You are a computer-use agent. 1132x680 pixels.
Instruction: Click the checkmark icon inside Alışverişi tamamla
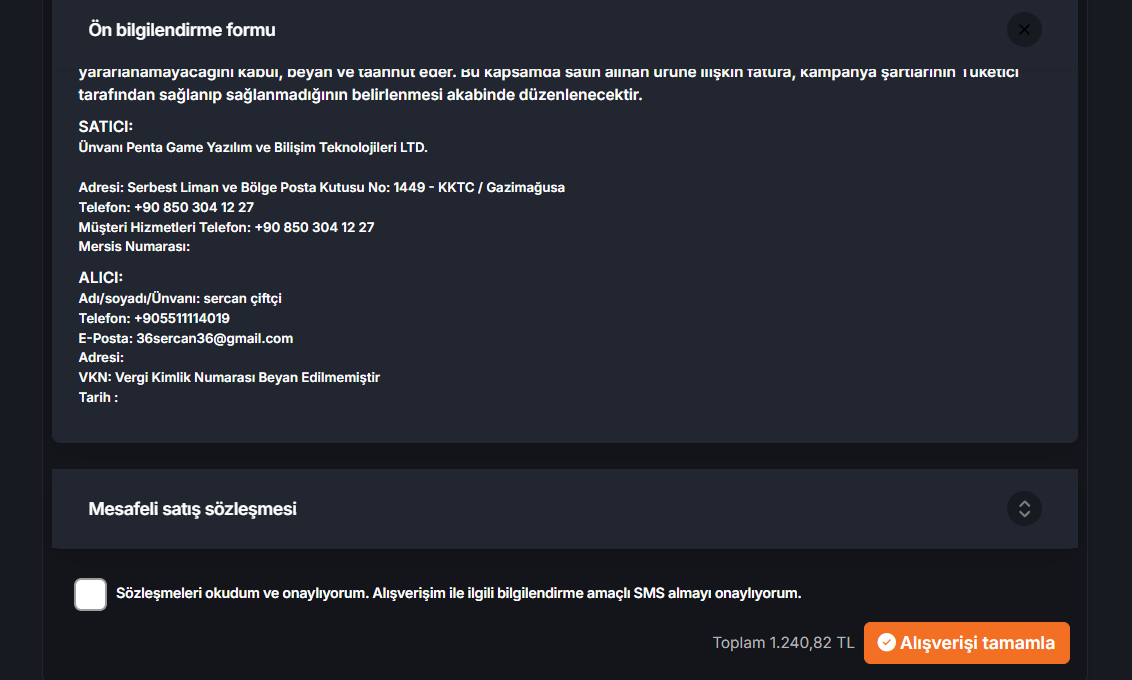(x=887, y=642)
